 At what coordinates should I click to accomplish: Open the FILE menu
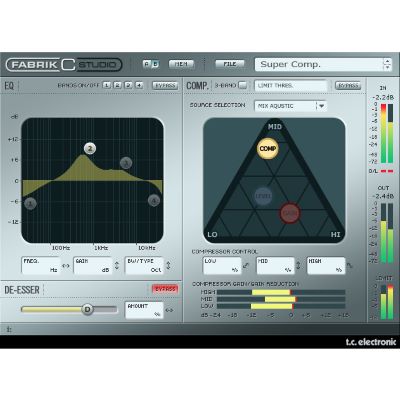click(230, 64)
